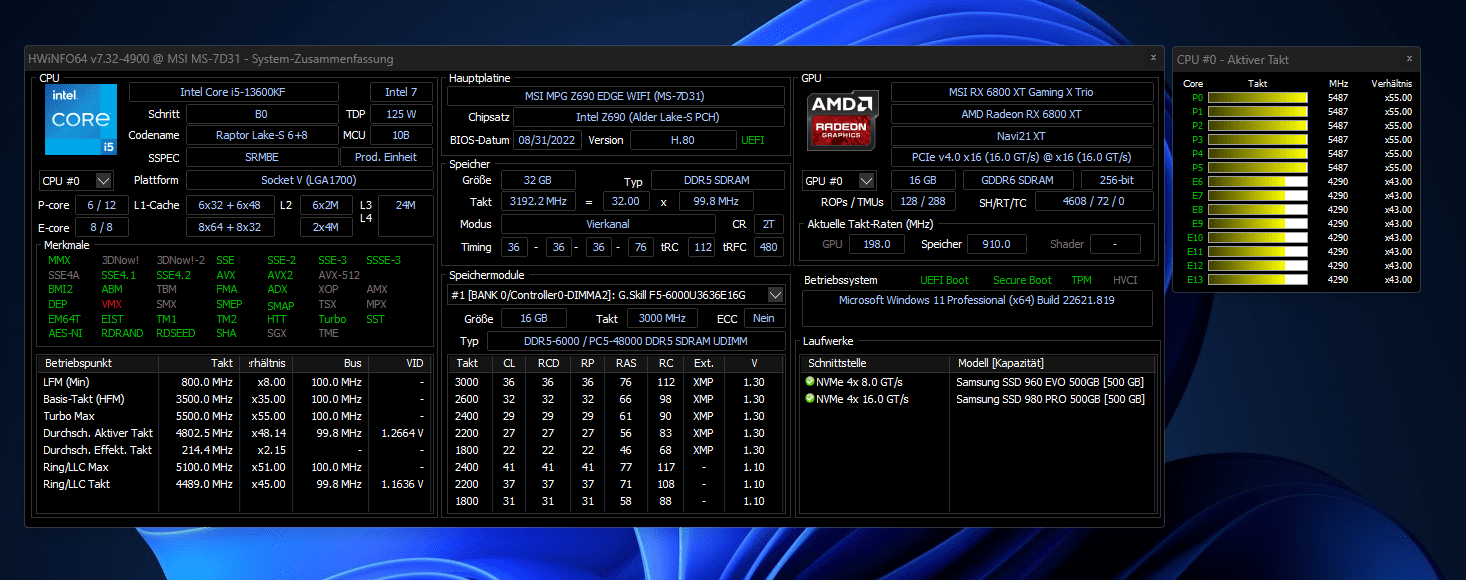Click the Intel Z690 chipset field

tap(648, 117)
